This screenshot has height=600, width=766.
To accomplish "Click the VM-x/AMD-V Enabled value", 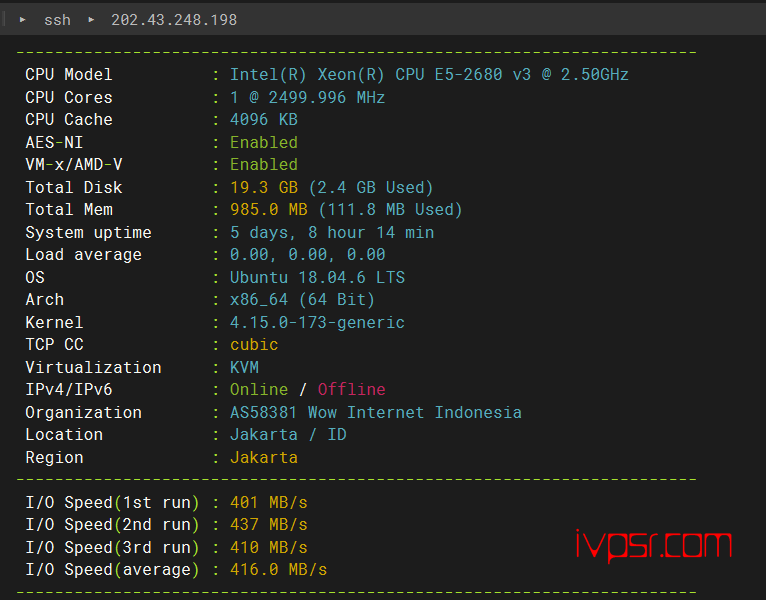I will tap(264, 165).
